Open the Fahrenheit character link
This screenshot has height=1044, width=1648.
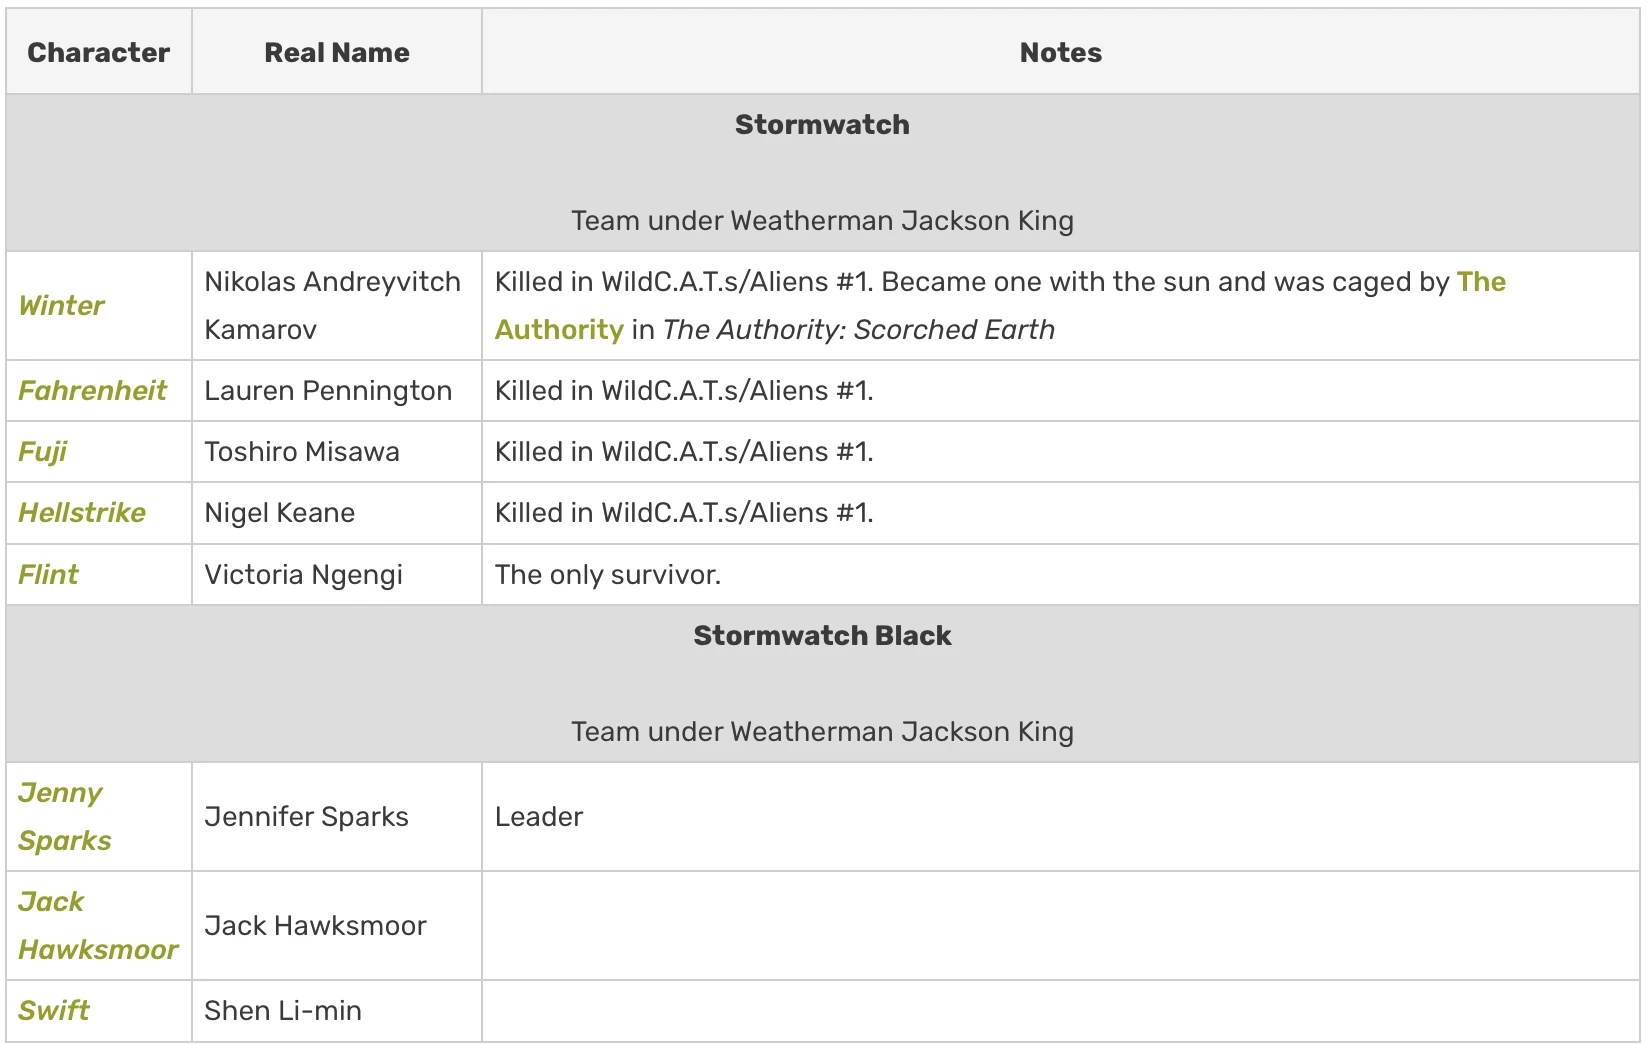click(x=92, y=391)
